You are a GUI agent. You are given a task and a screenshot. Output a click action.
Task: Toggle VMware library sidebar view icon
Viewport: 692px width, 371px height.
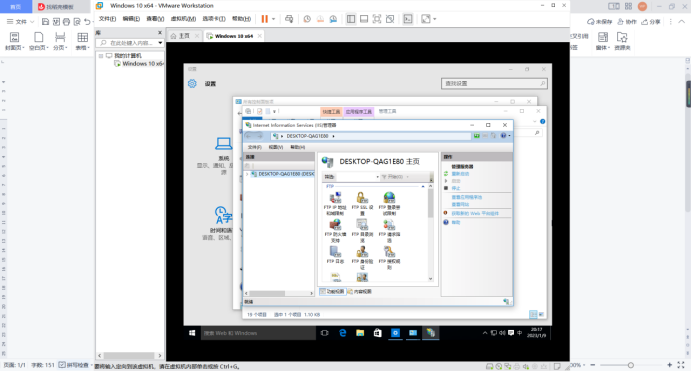click(351, 19)
